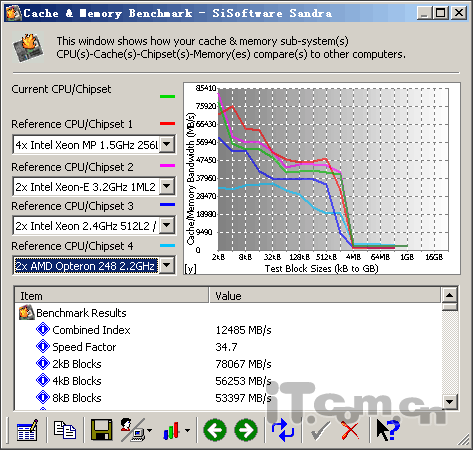The width and height of the screenshot is (473, 450).
Task: Click the copy to clipboard icon
Action: (x=65, y=430)
